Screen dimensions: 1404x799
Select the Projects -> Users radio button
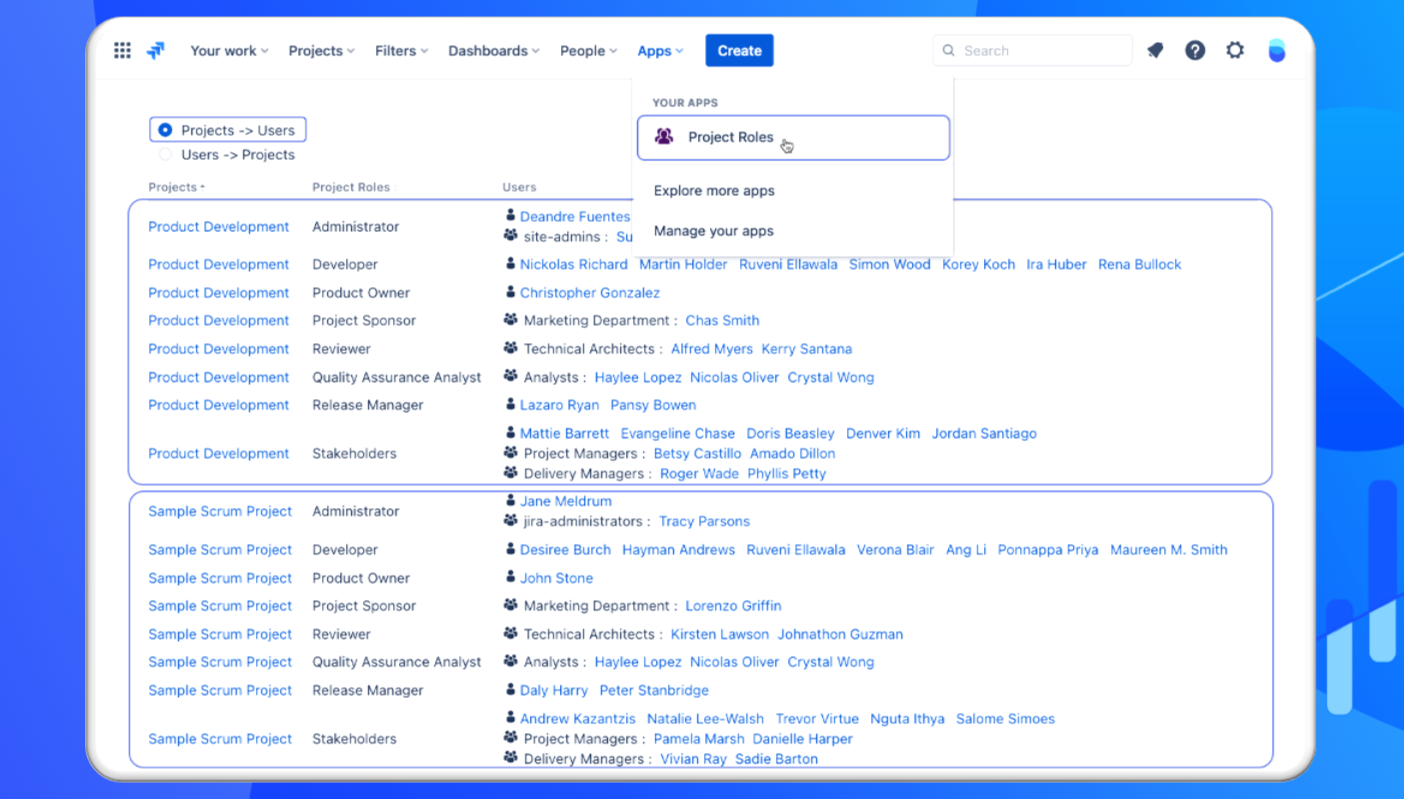click(x=166, y=130)
